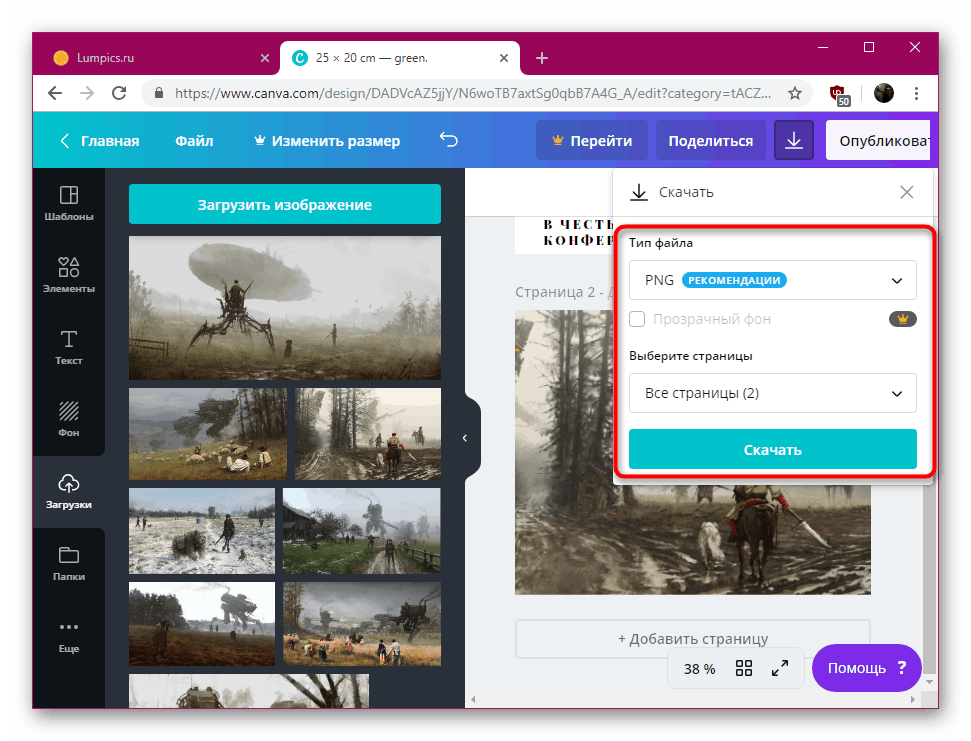Collapse the side panel with arrow handle
This screenshot has height=741, width=971.
[465, 438]
